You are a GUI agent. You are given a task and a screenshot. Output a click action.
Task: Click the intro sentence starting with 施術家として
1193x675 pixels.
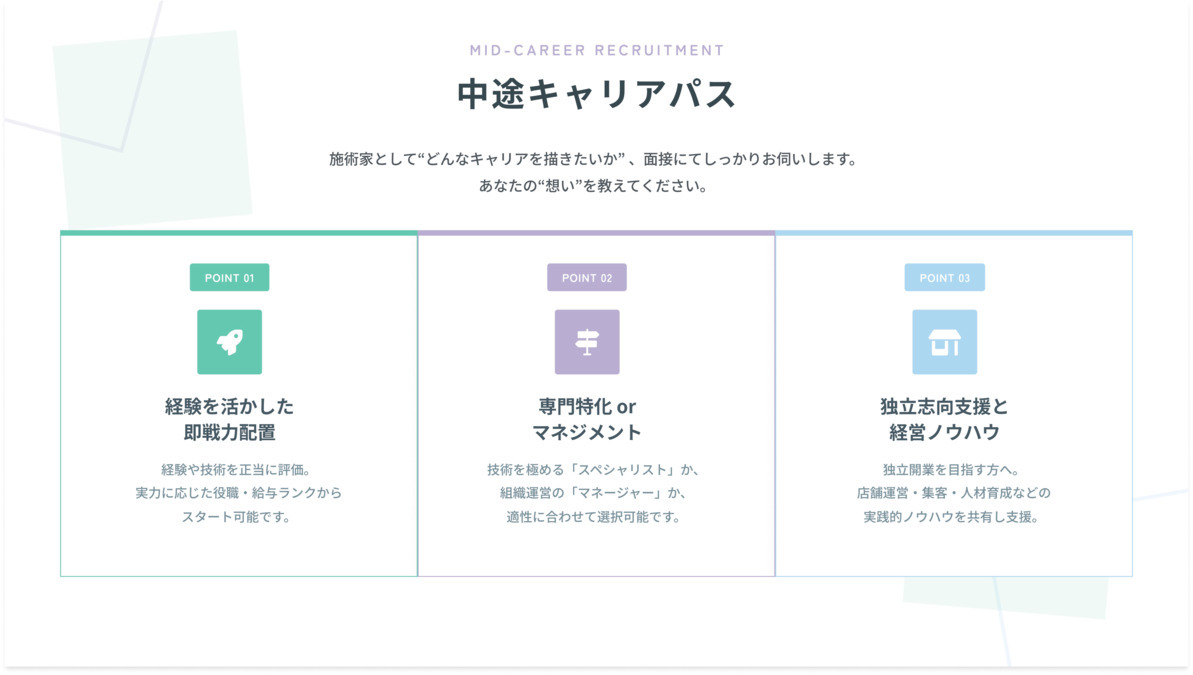pyautogui.click(x=594, y=159)
